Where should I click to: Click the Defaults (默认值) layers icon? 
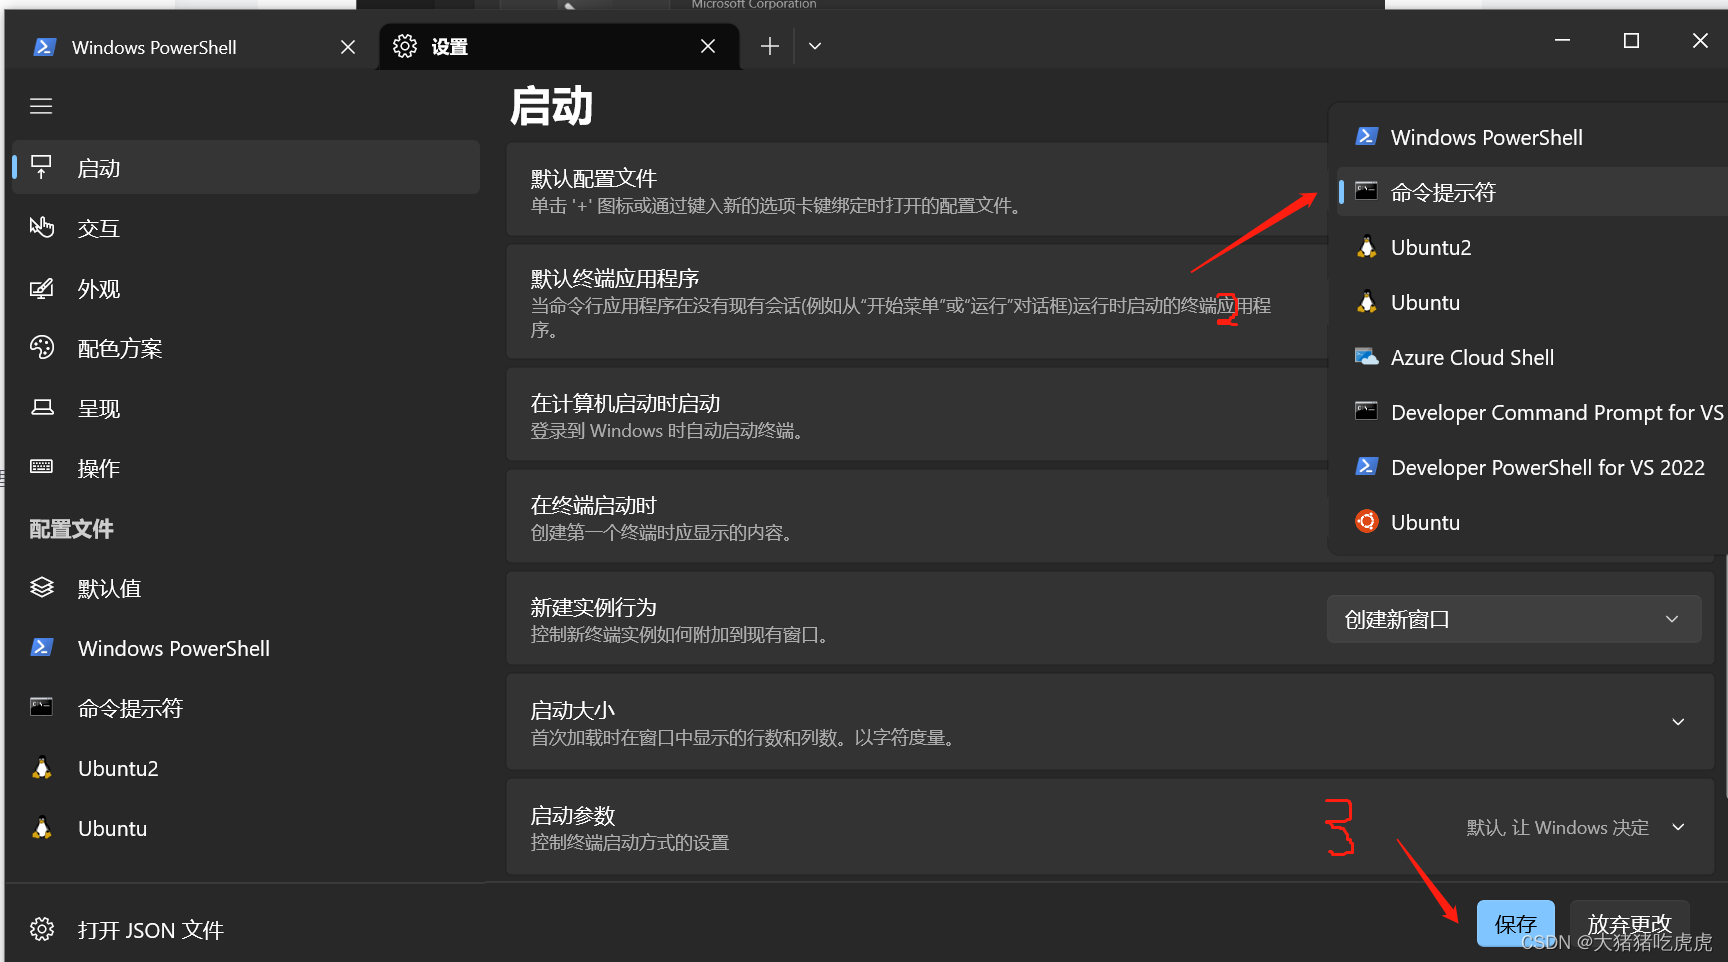(41, 587)
